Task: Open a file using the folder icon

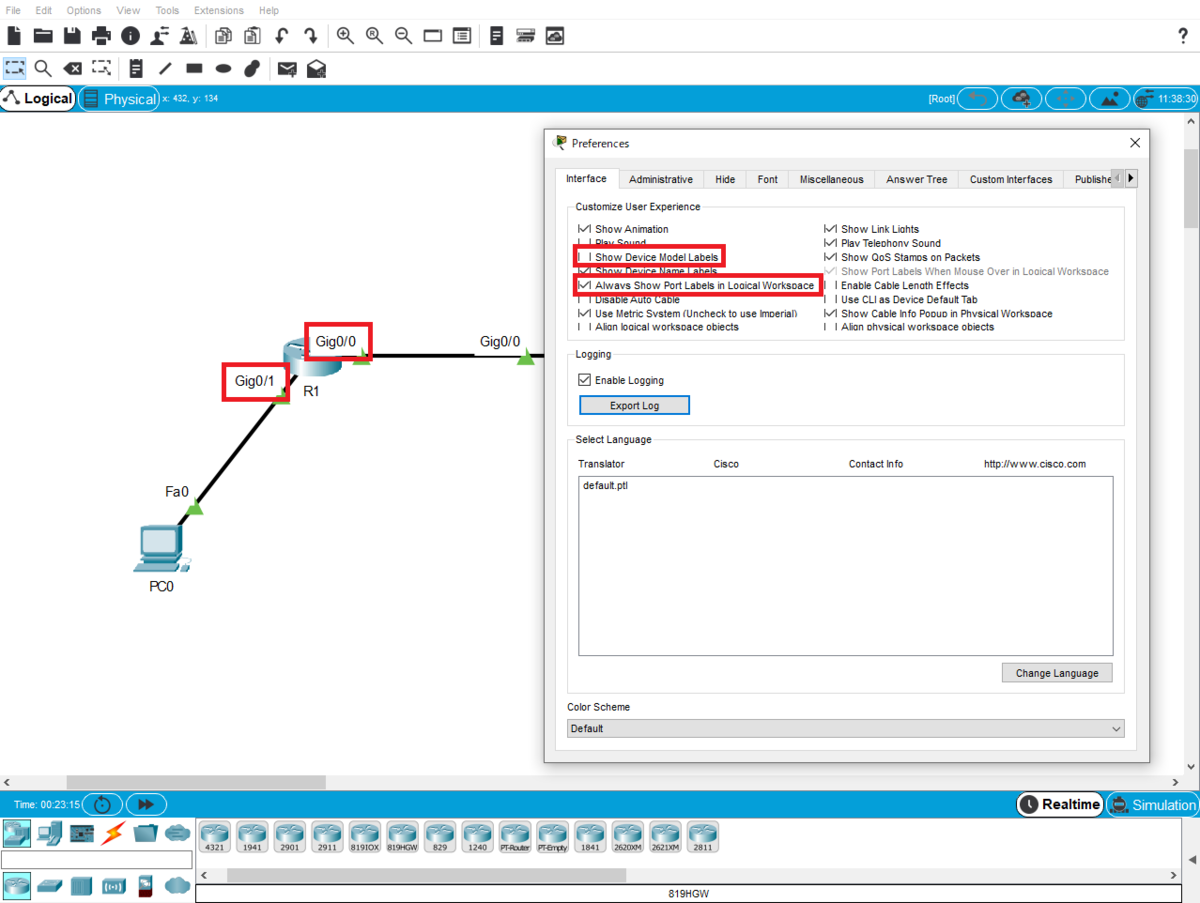Action: click(x=43, y=36)
